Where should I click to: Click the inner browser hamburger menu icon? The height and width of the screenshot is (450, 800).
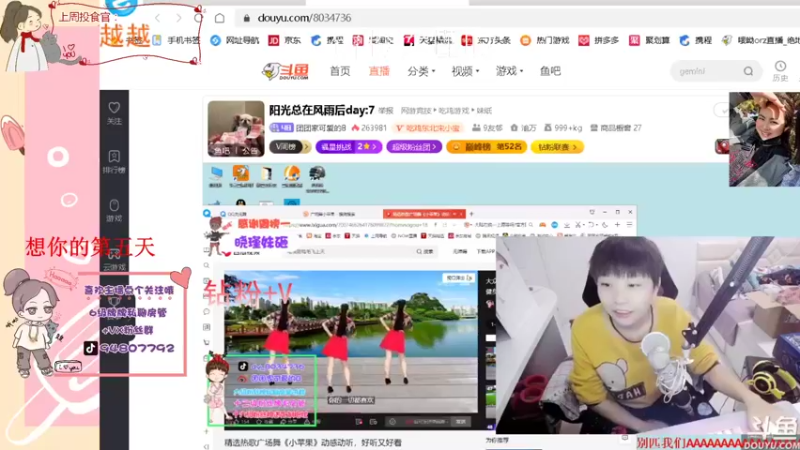point(630,224)
